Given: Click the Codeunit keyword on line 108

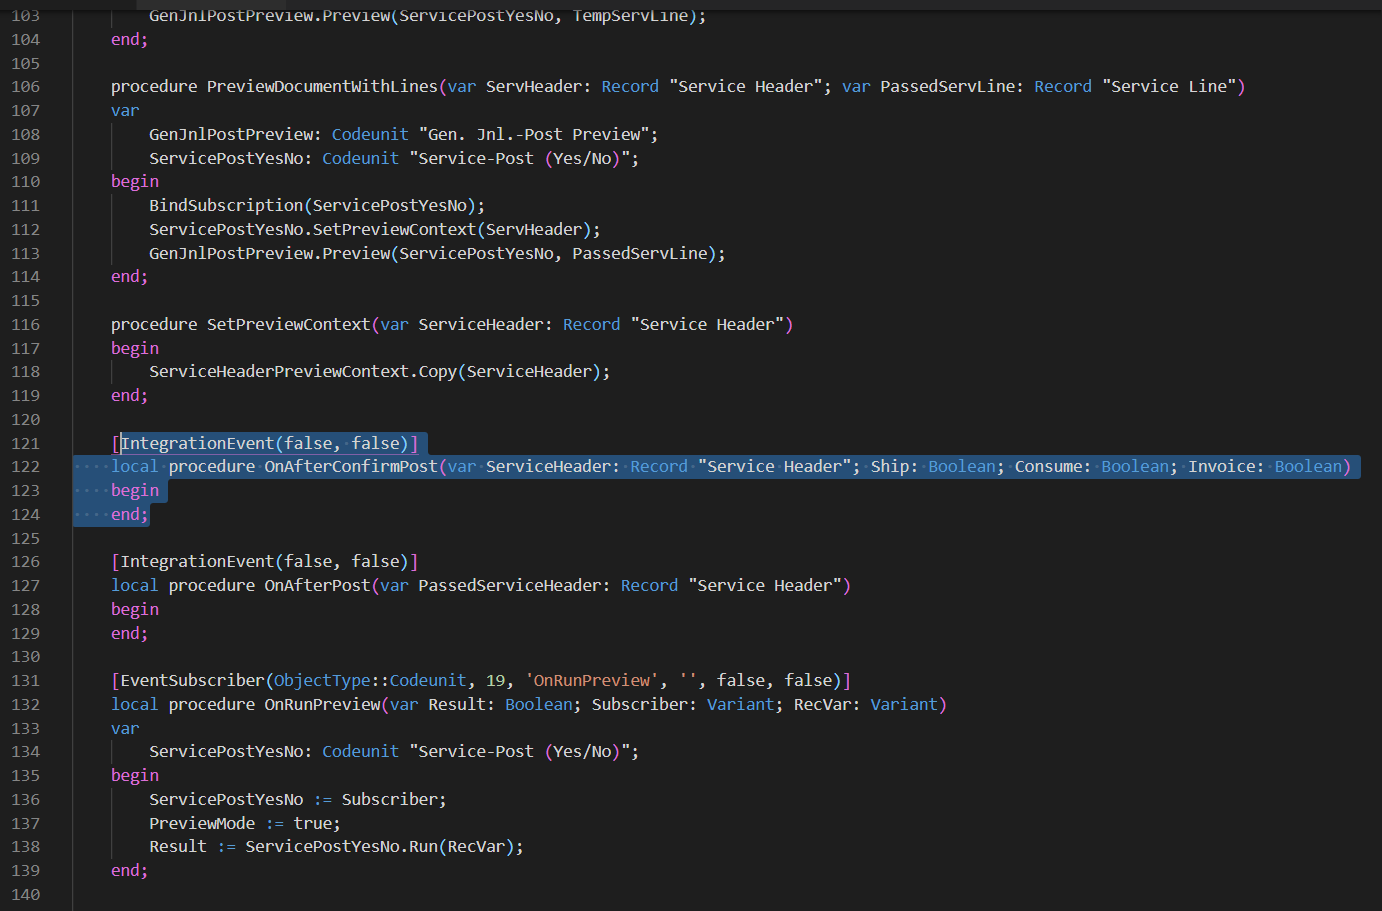Looking at the screenshot, I should (370, 133).
